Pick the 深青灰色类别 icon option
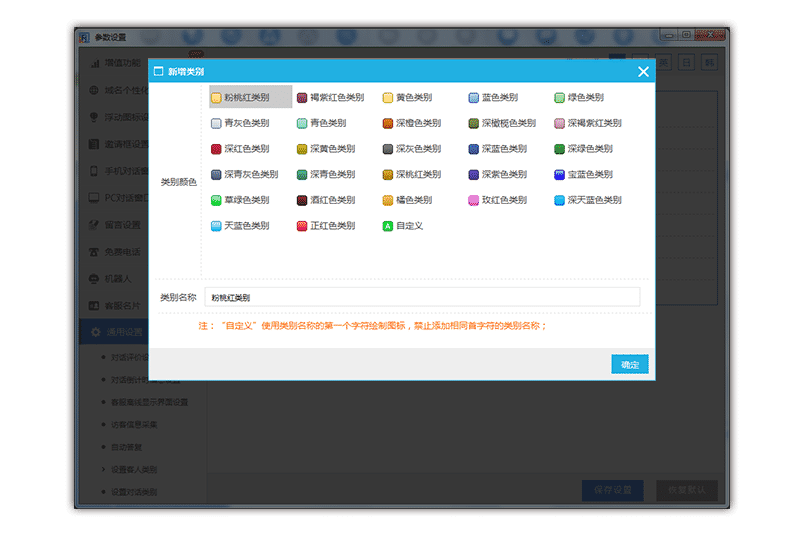Viewport: 800px width, 534px height. tap(244, 174)
